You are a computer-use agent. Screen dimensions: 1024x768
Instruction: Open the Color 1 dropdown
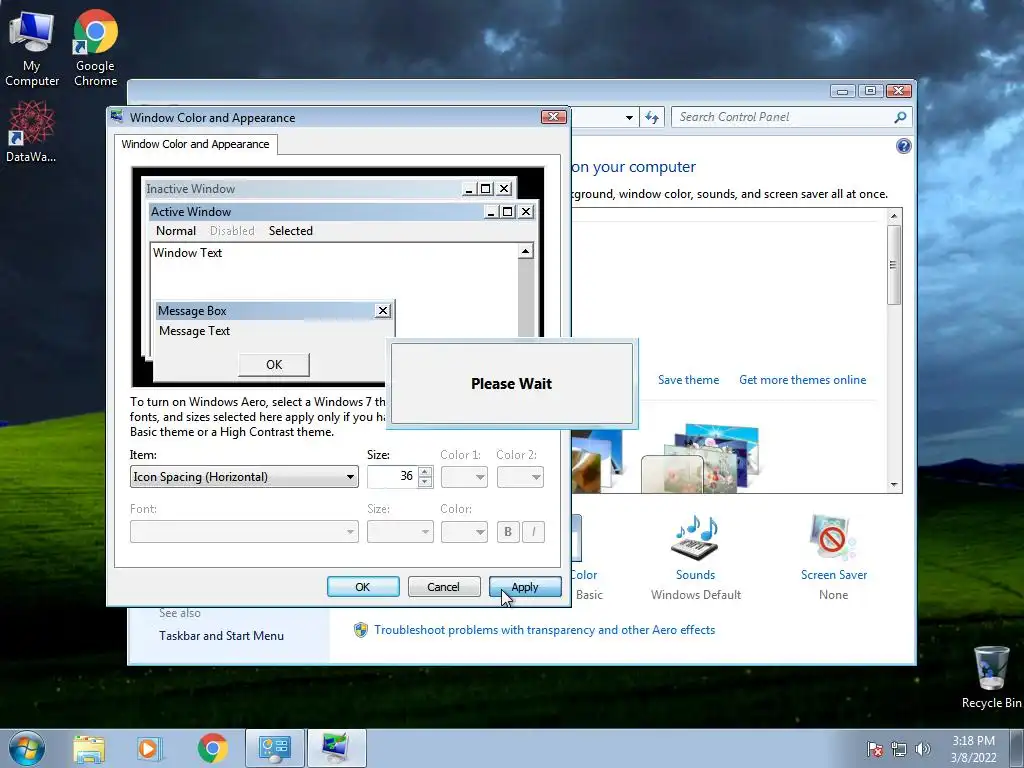pos(464,477)
